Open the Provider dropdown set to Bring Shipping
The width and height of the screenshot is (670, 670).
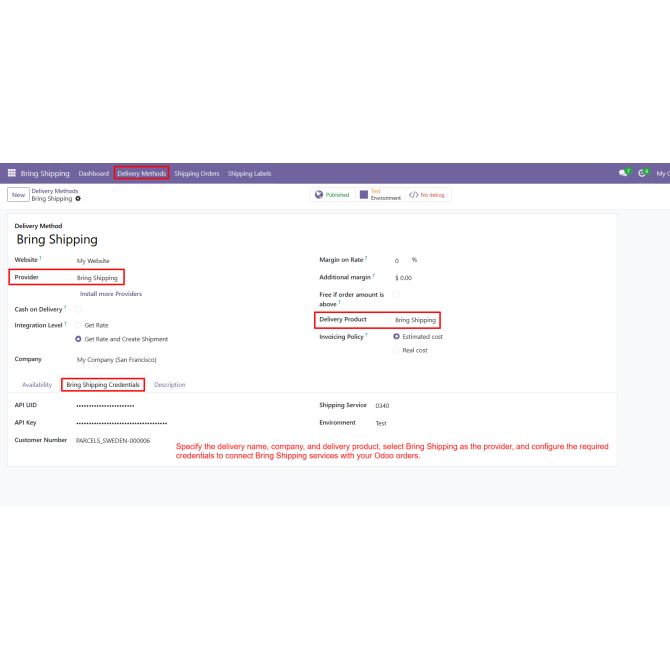(99, 278)
